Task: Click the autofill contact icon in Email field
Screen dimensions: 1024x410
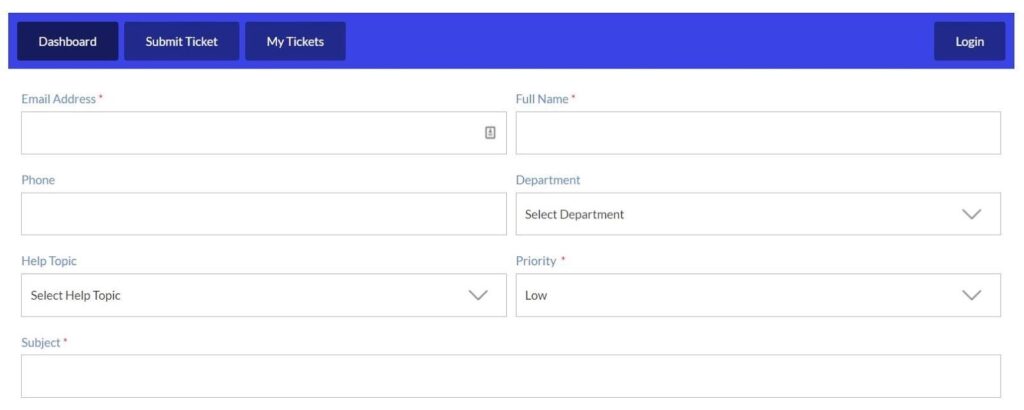Action: tap(490, 133)
